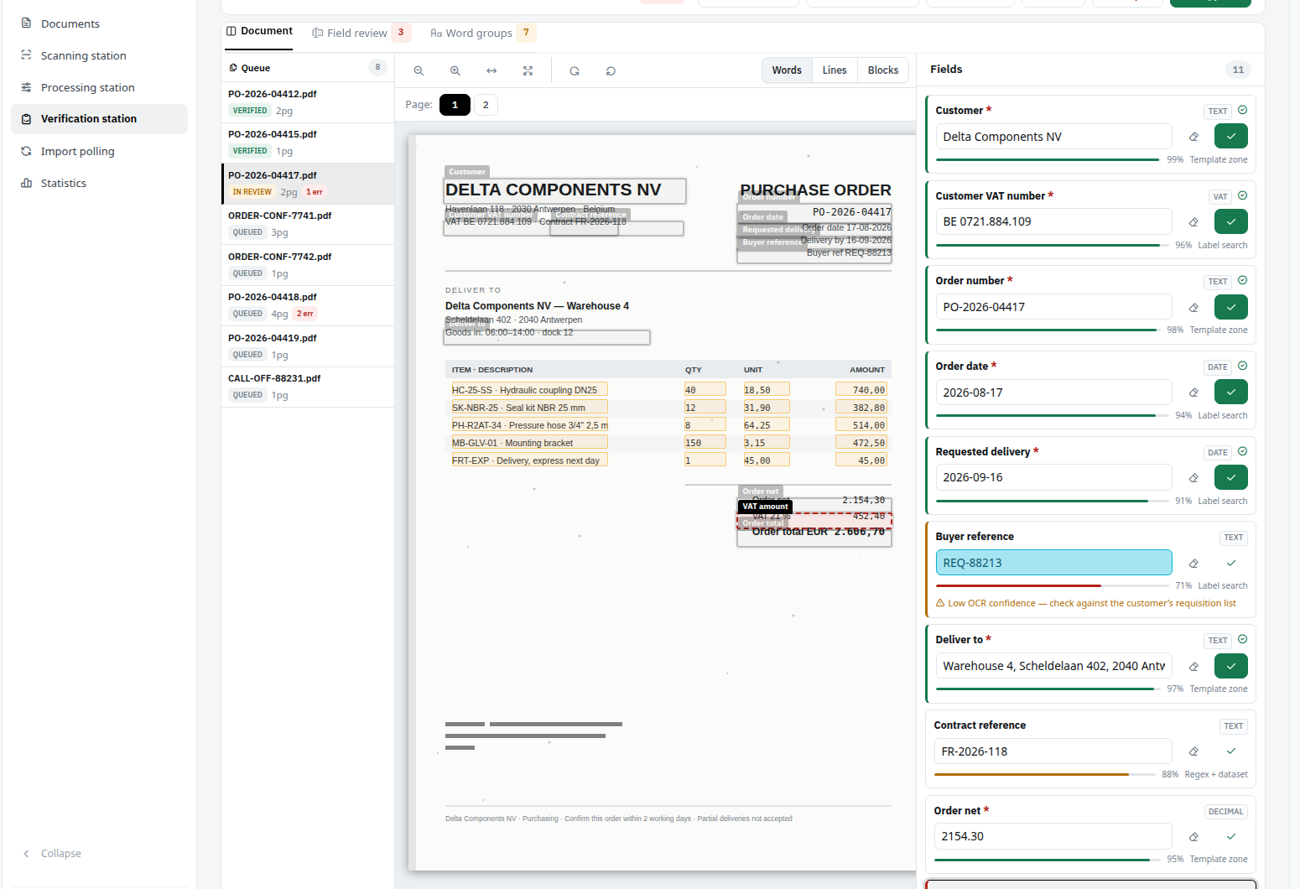This screenshot has width=1300, height=889.
Task: Go to page 2 of the document
Action: (x=486, y=105)
